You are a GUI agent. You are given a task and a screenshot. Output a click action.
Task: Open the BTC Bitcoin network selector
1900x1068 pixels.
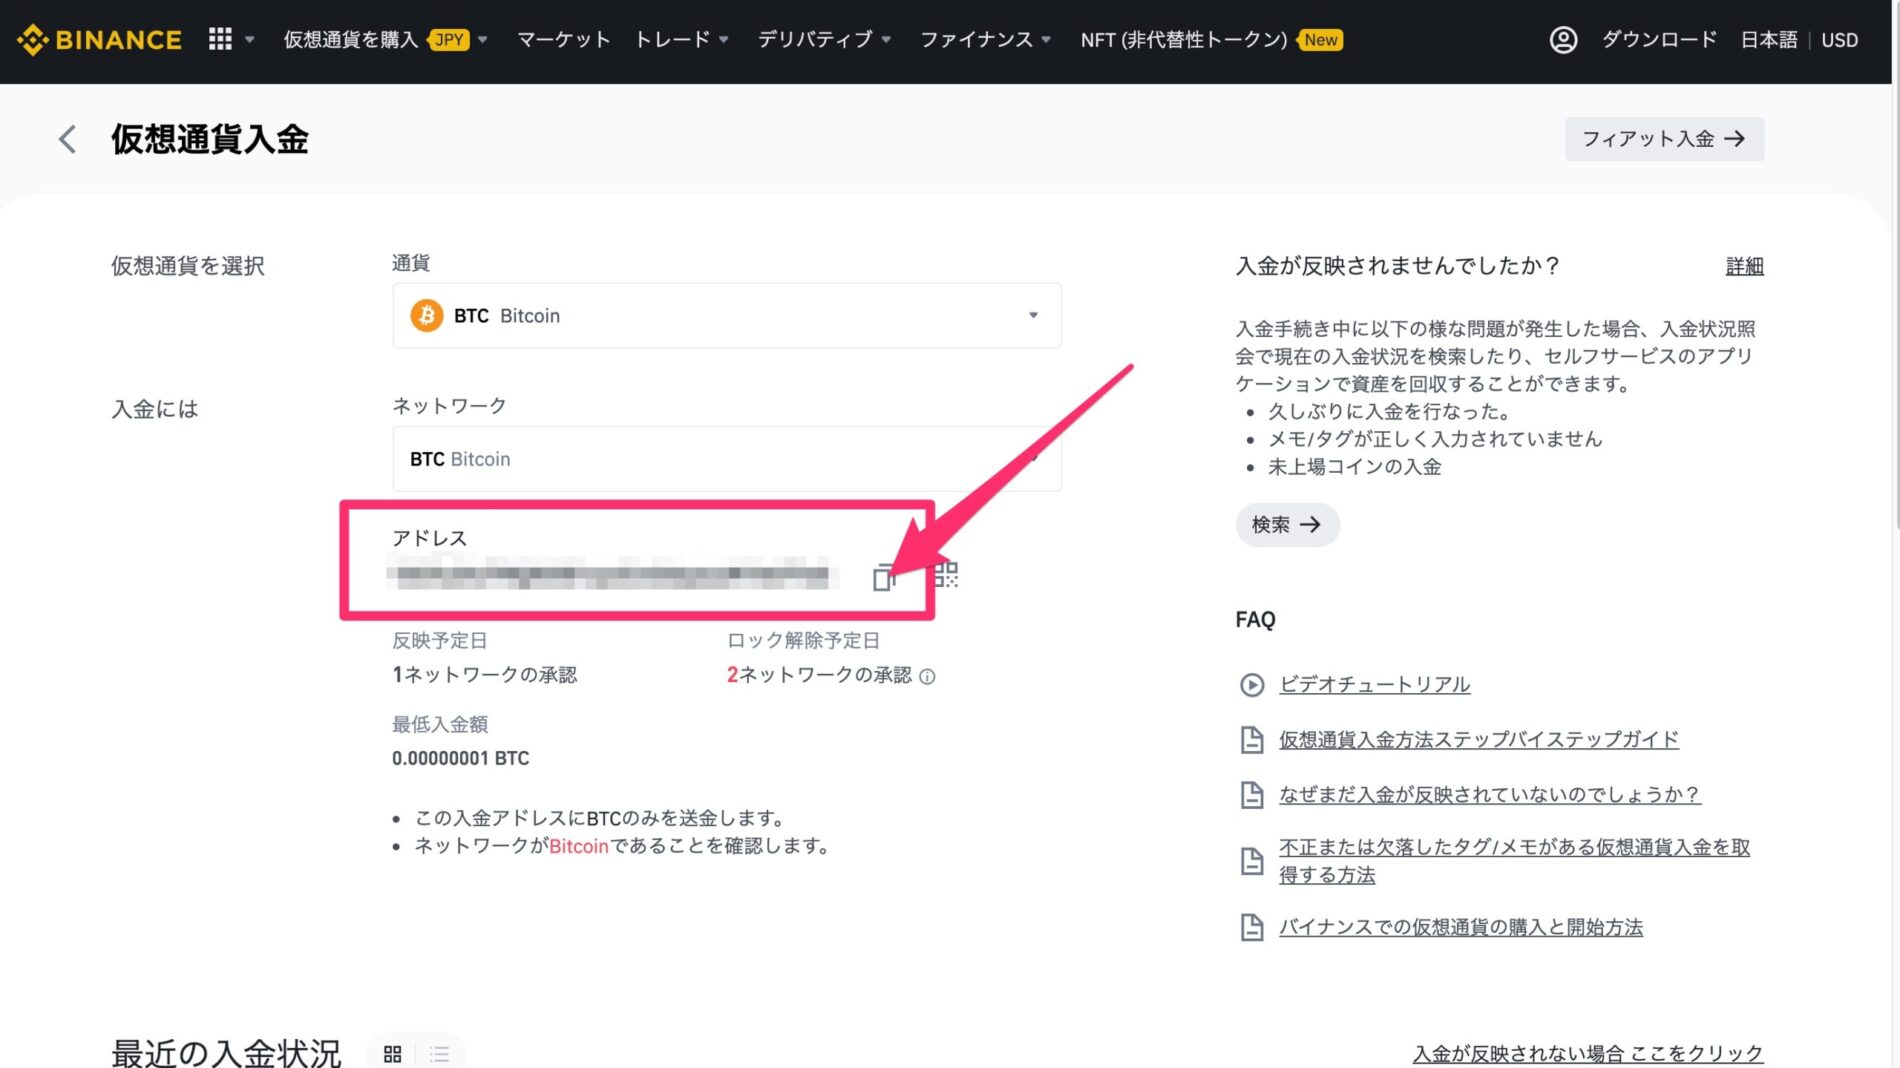coord(727,459)
